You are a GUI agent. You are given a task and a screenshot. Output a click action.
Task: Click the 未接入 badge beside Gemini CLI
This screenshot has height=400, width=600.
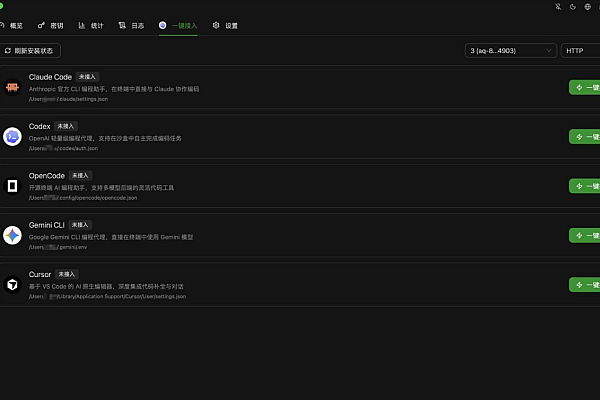click(x=80, y=225)
